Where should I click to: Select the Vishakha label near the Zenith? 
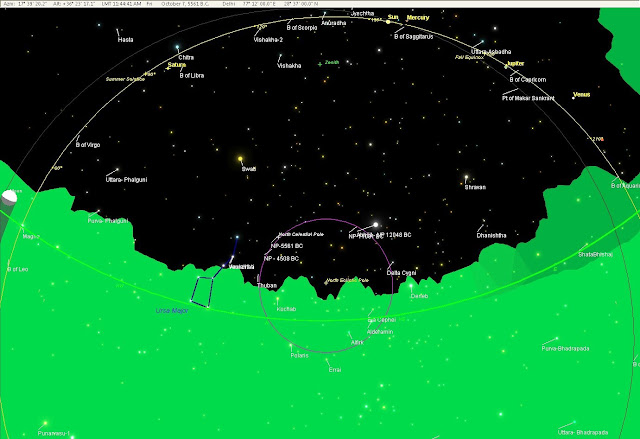coord(289,66)
